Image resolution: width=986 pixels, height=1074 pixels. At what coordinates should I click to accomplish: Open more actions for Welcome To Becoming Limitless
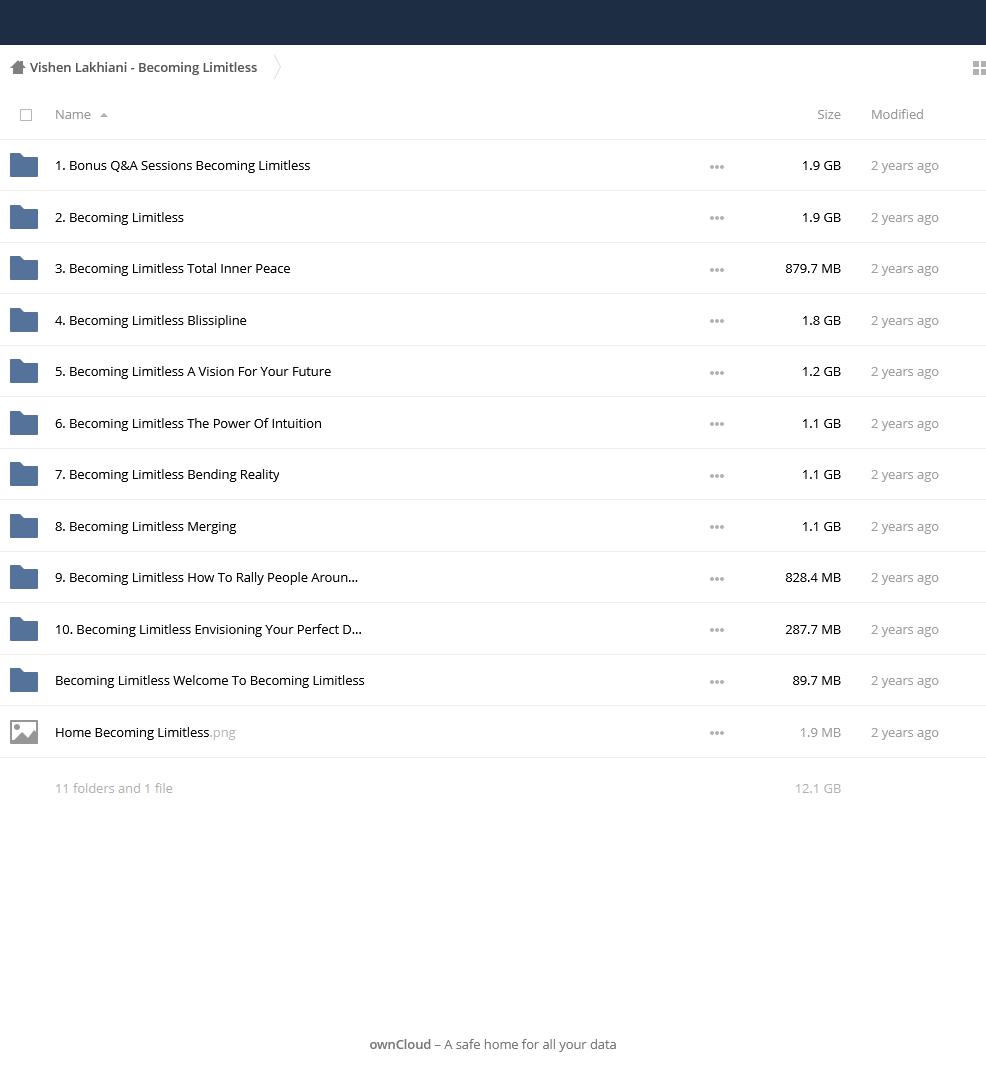pyautogui.click(x=717, y=682)
